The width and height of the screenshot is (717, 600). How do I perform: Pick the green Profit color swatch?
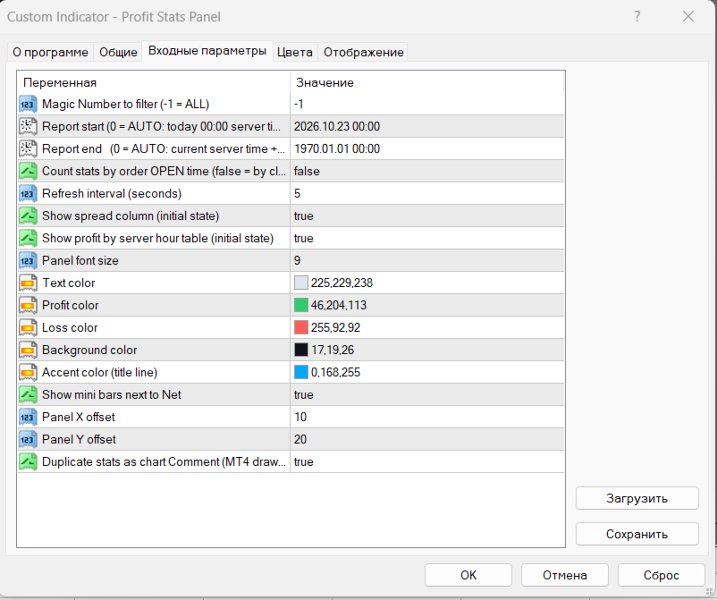click(x=301, y=305)
